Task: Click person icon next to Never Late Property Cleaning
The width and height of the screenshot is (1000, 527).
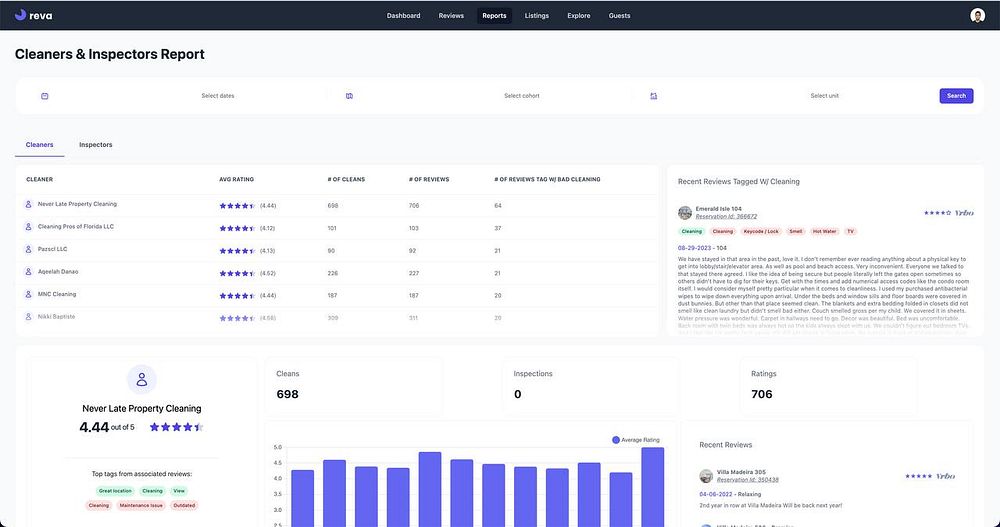Action: [28, 204]
